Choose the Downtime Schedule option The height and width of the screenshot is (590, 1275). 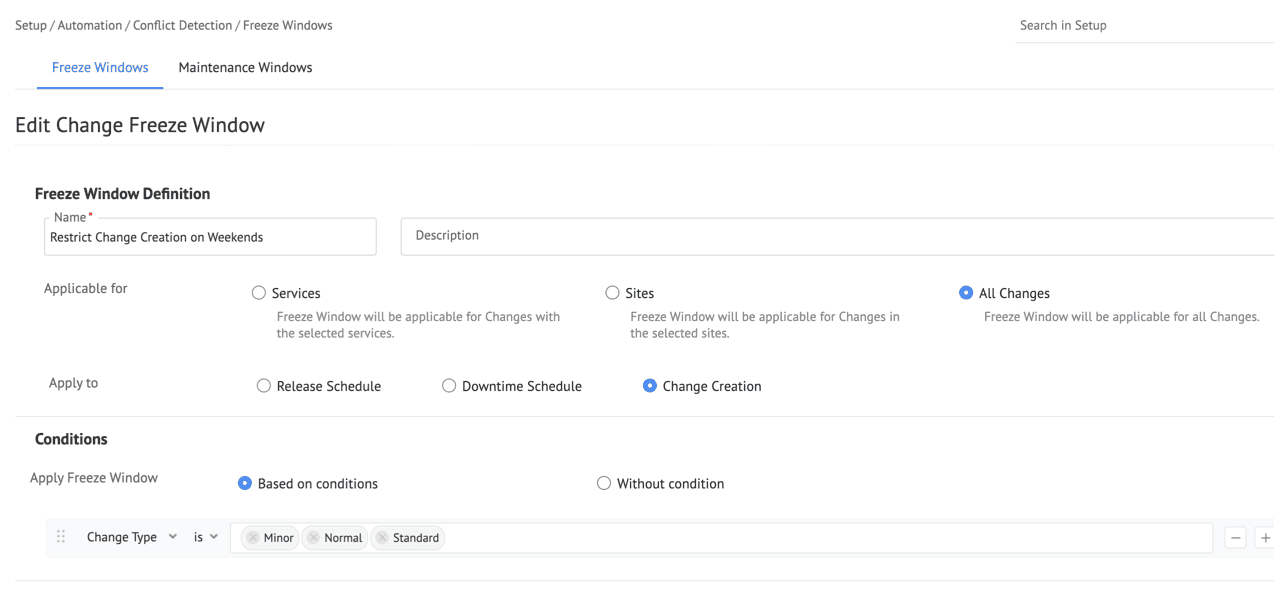tap(449, 386)
